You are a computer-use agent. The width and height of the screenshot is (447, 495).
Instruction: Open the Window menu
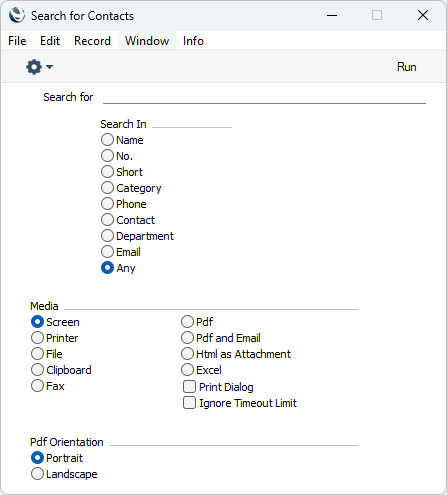(147, 41)
